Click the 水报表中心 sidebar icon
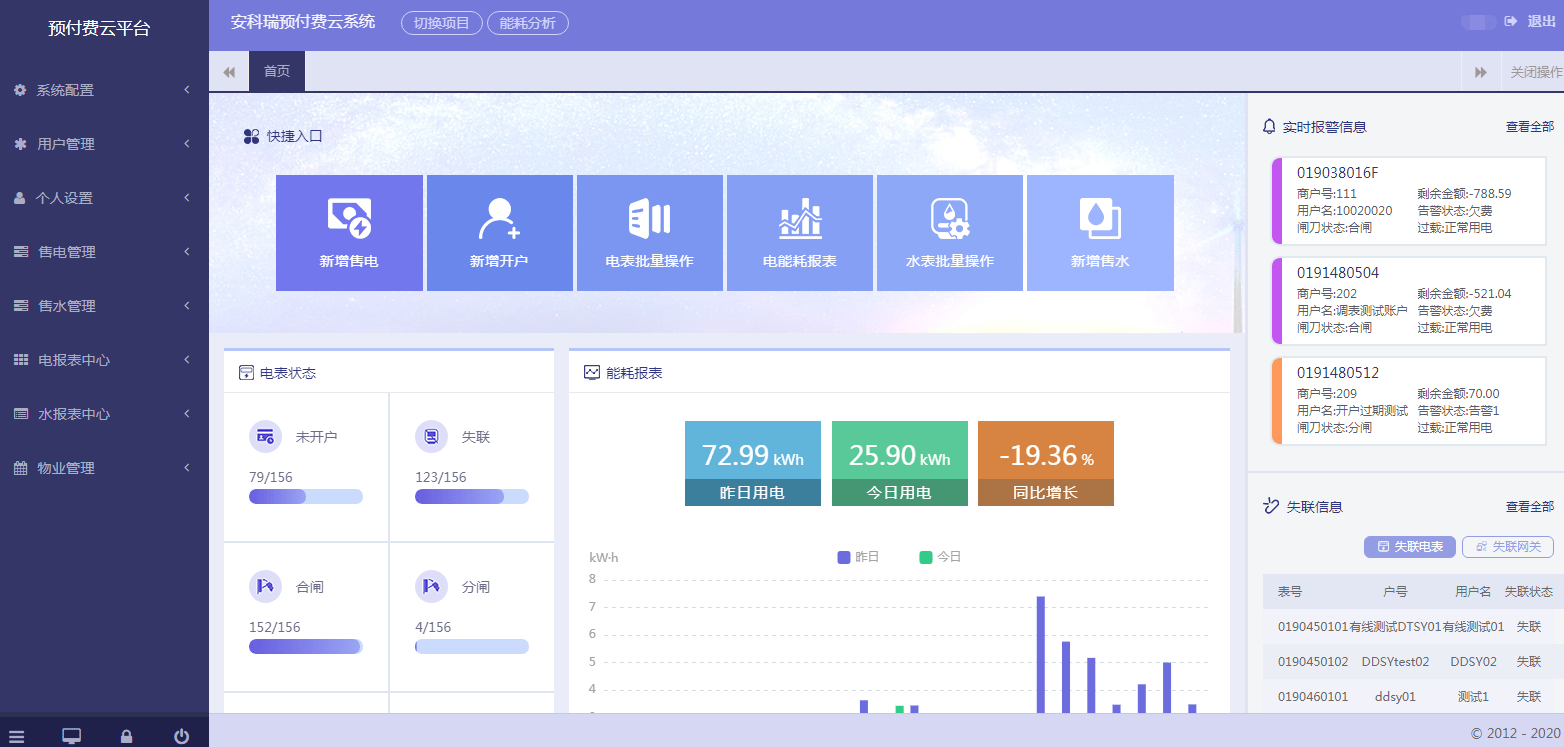Image resolution: width=1564 pixels, height=747 pixels. coord(20,414)
